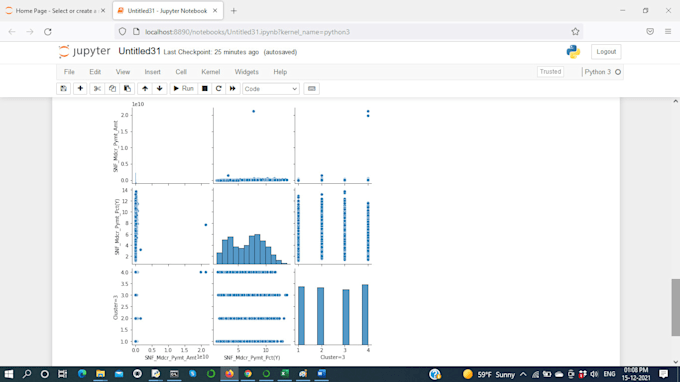
Task: Close the Untitled31 Jupyter Notebook tab
Action: pos(215,11)
